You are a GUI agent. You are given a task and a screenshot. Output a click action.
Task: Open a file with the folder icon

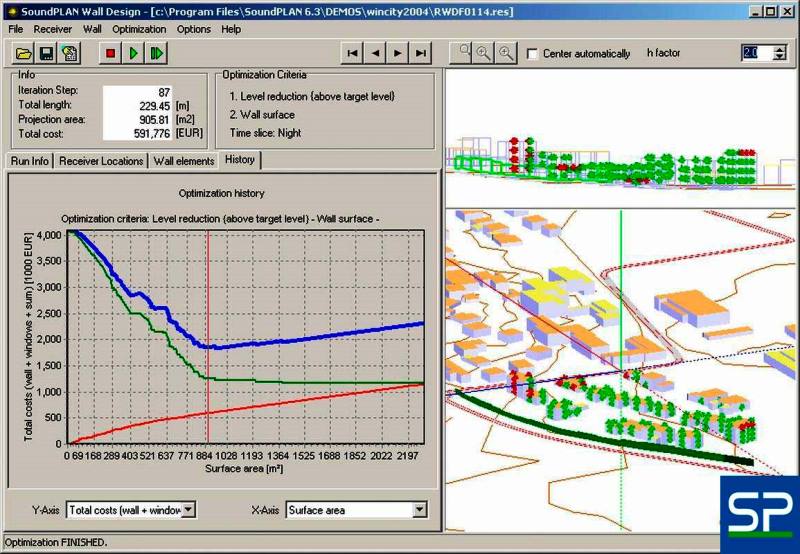tap(23, 53)
